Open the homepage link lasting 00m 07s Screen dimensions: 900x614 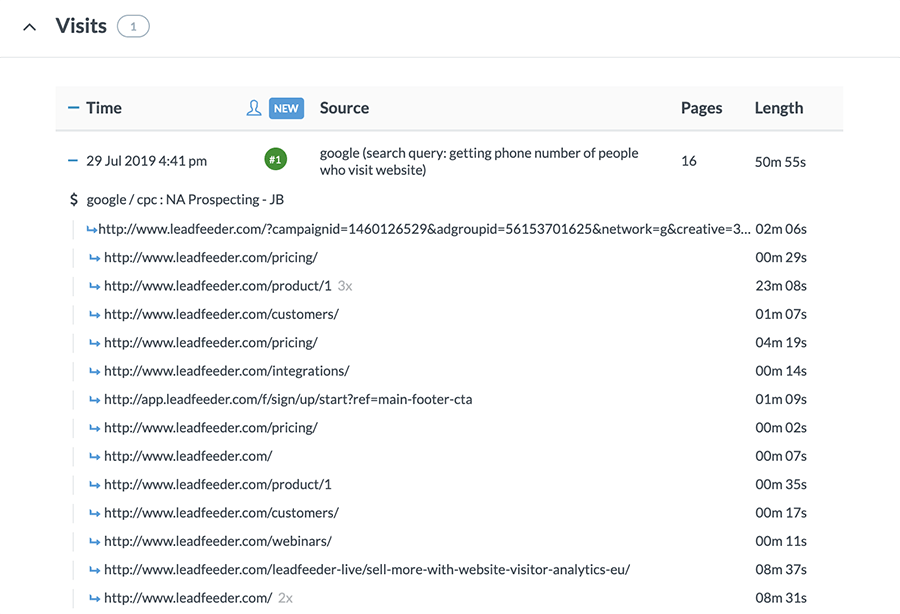click(x=188, y=456)
